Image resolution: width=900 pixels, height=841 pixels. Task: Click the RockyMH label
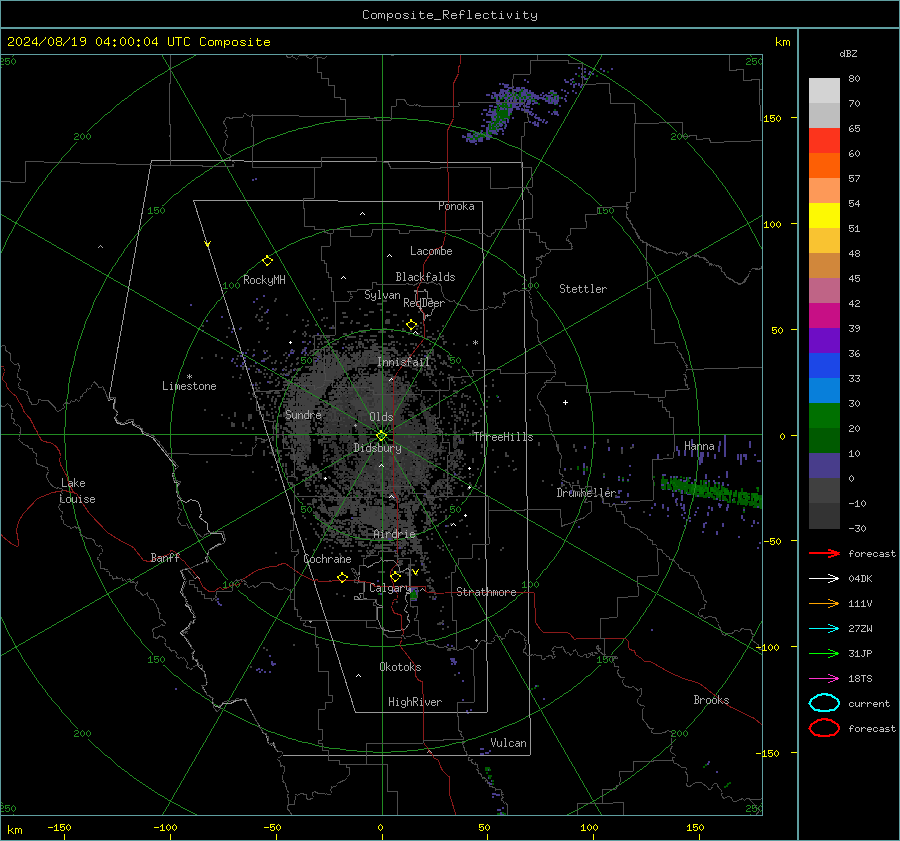tap(264, 280)
